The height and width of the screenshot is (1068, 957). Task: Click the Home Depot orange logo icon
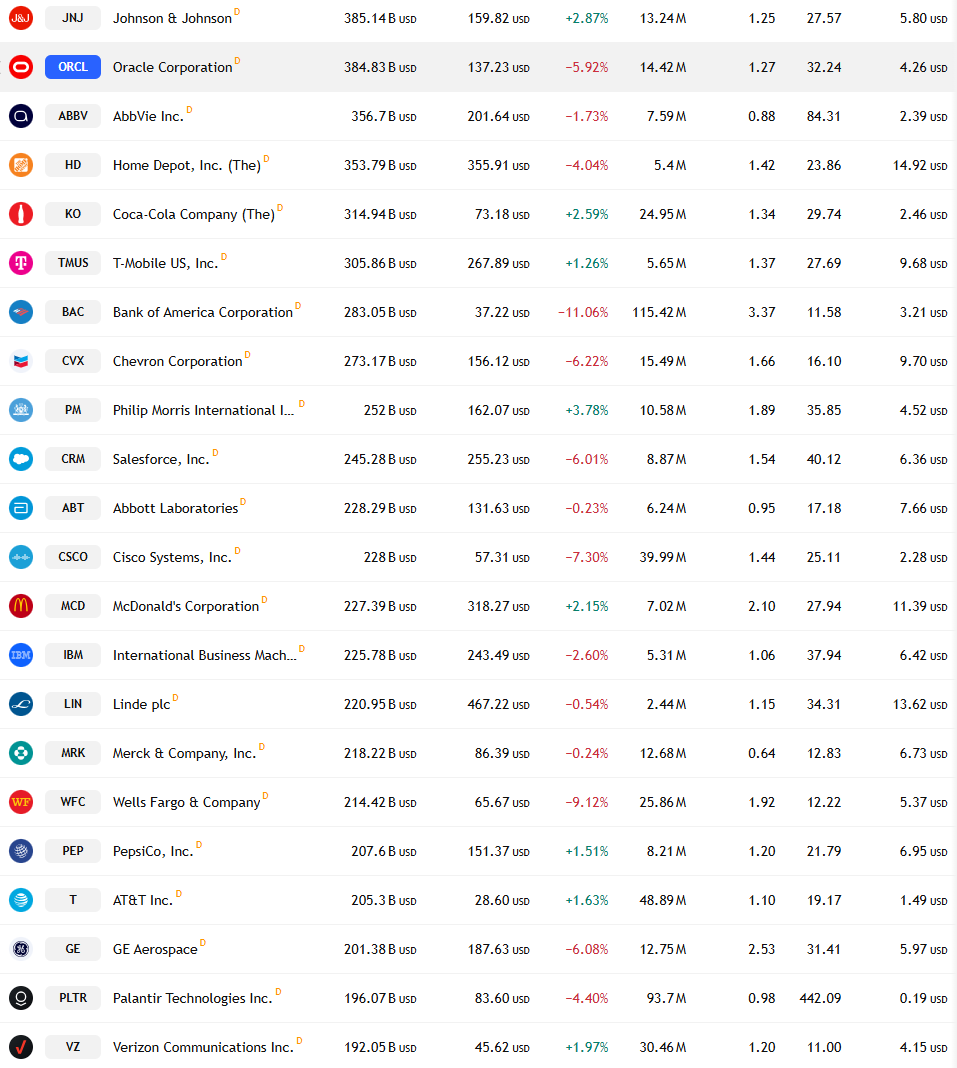tap(21, 165)
